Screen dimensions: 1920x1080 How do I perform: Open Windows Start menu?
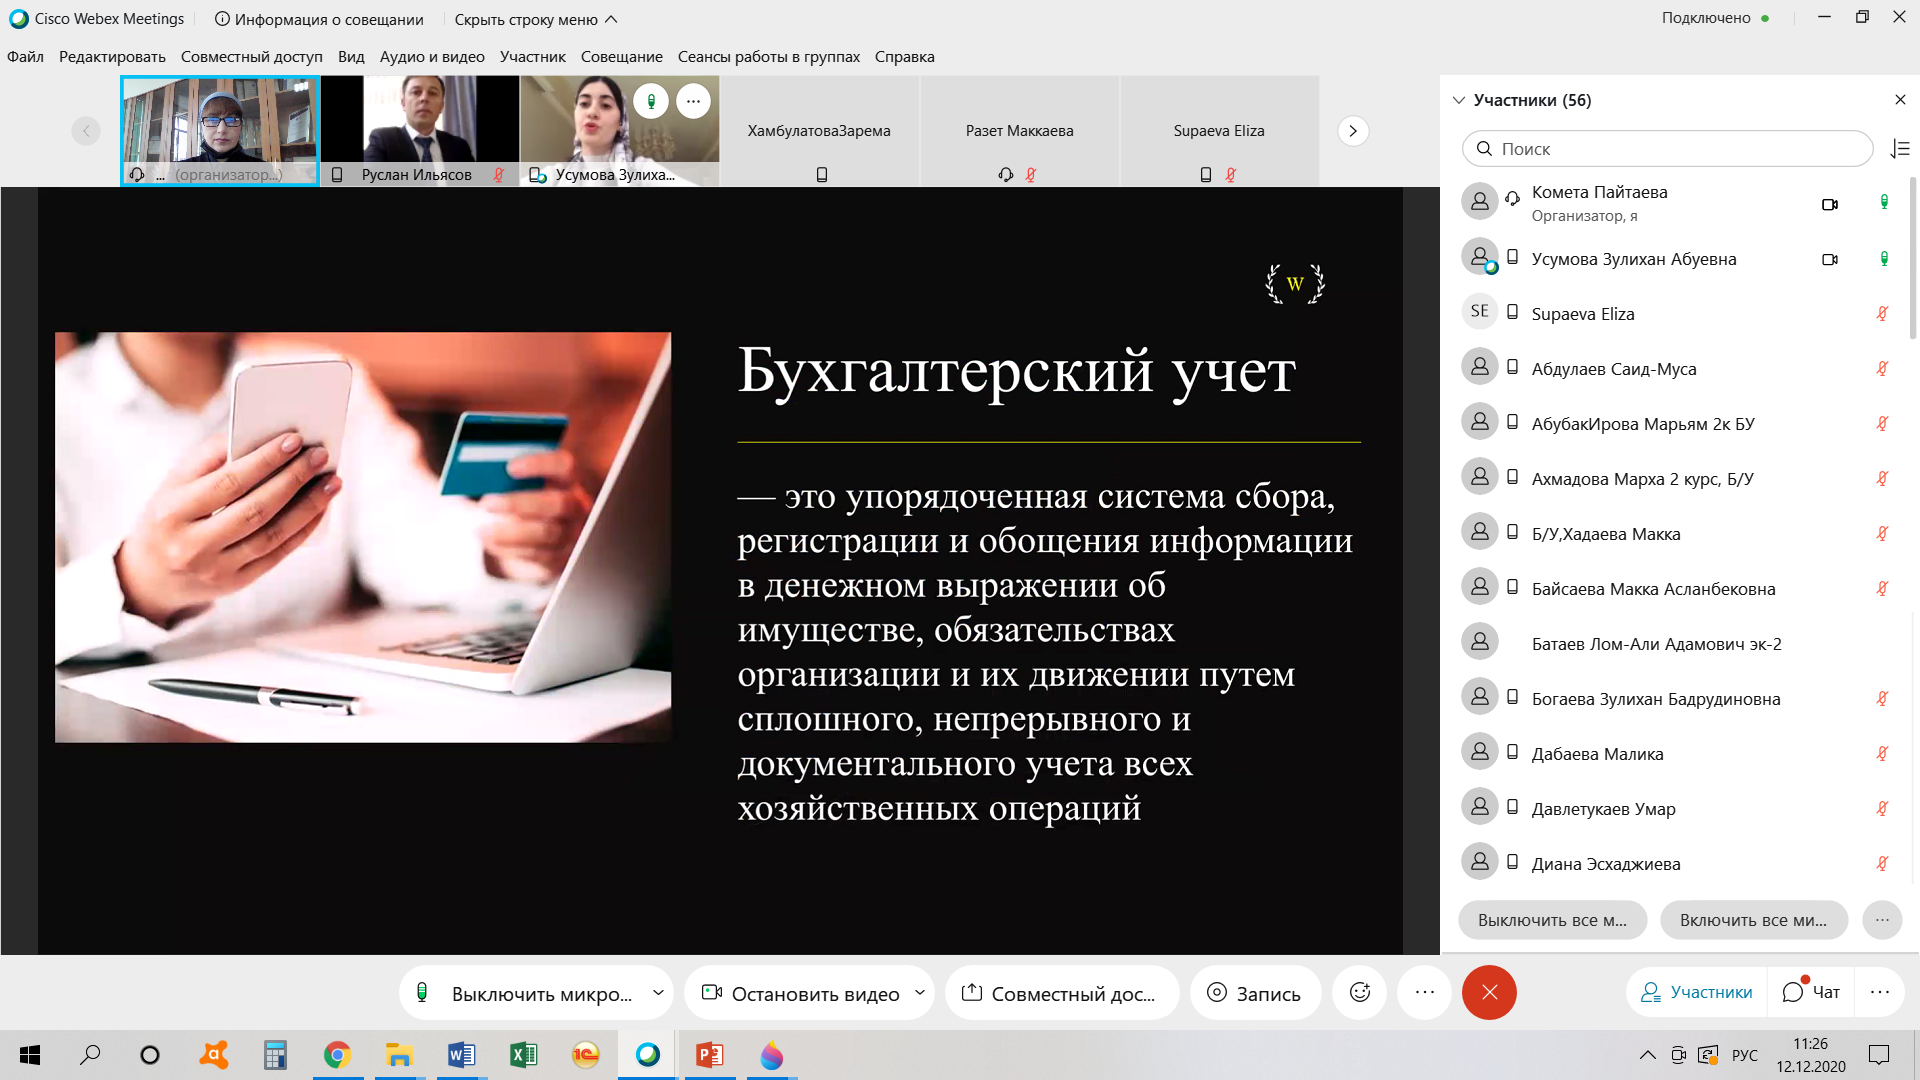[30, 1055]
